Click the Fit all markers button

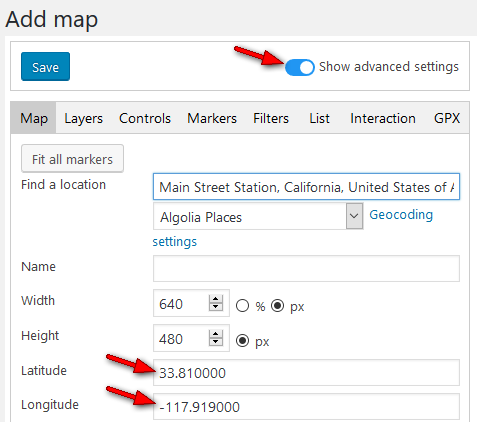tap(72, 159)
